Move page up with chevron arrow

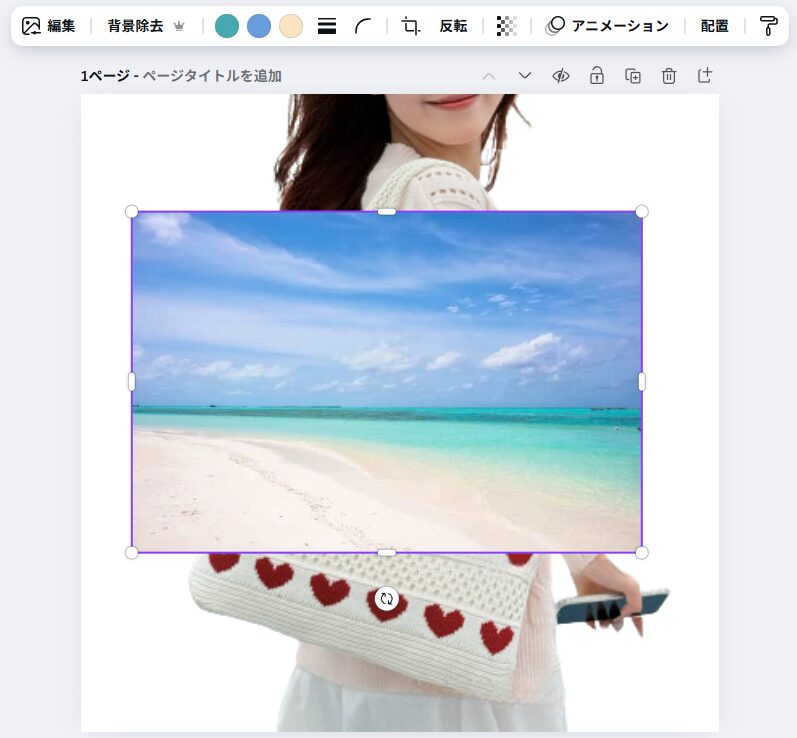489,76
